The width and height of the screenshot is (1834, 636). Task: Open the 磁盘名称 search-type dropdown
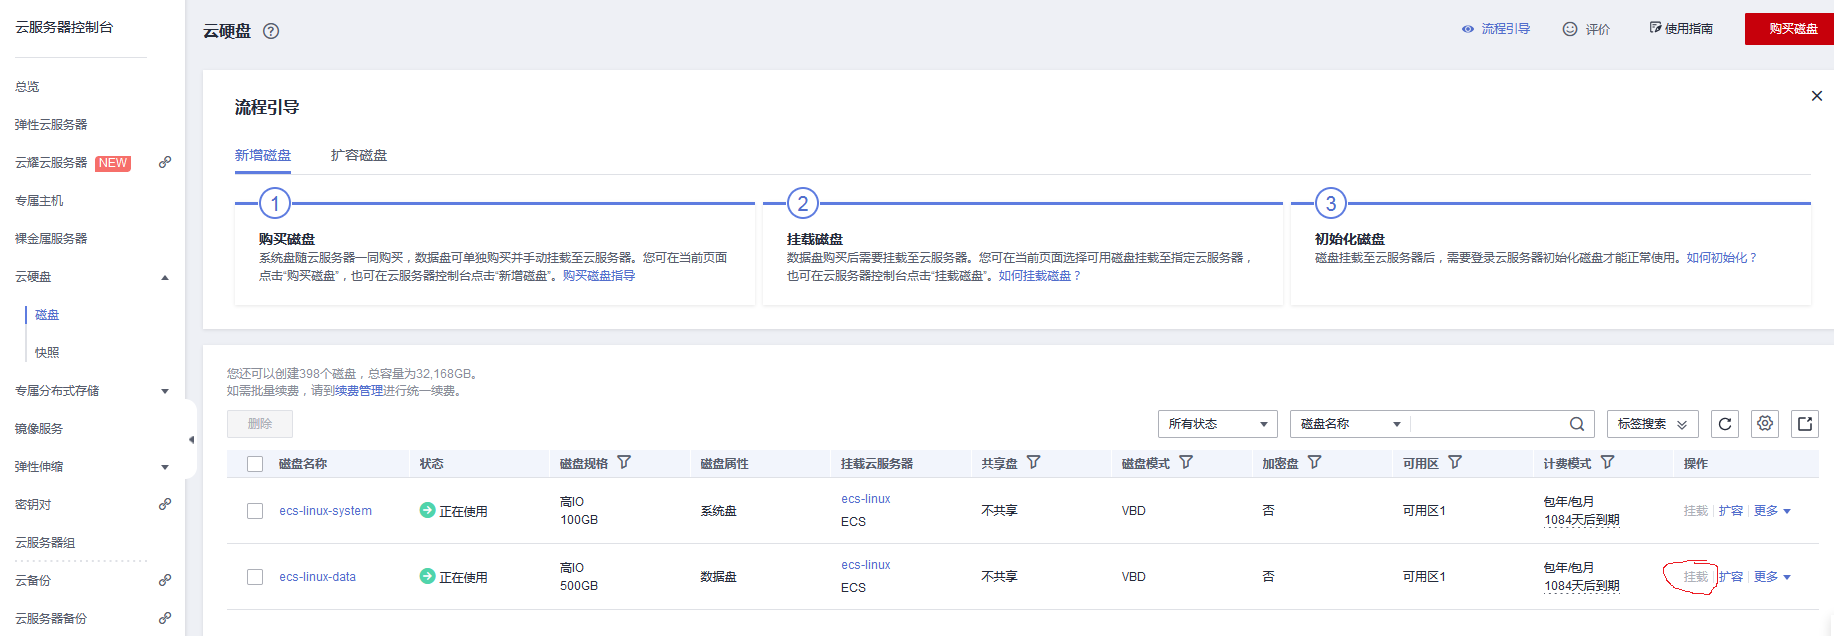[x=1350, y=424]
